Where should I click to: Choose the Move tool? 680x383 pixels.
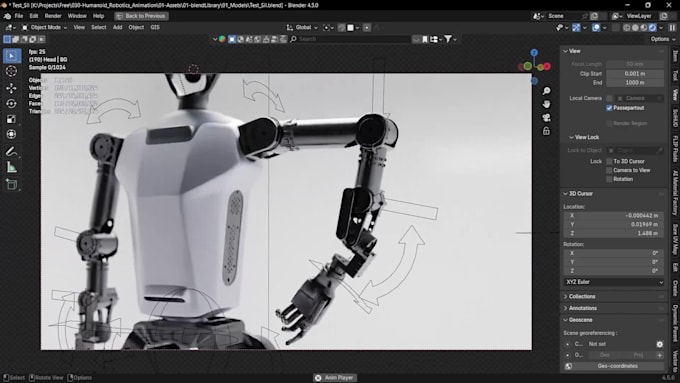12,88
